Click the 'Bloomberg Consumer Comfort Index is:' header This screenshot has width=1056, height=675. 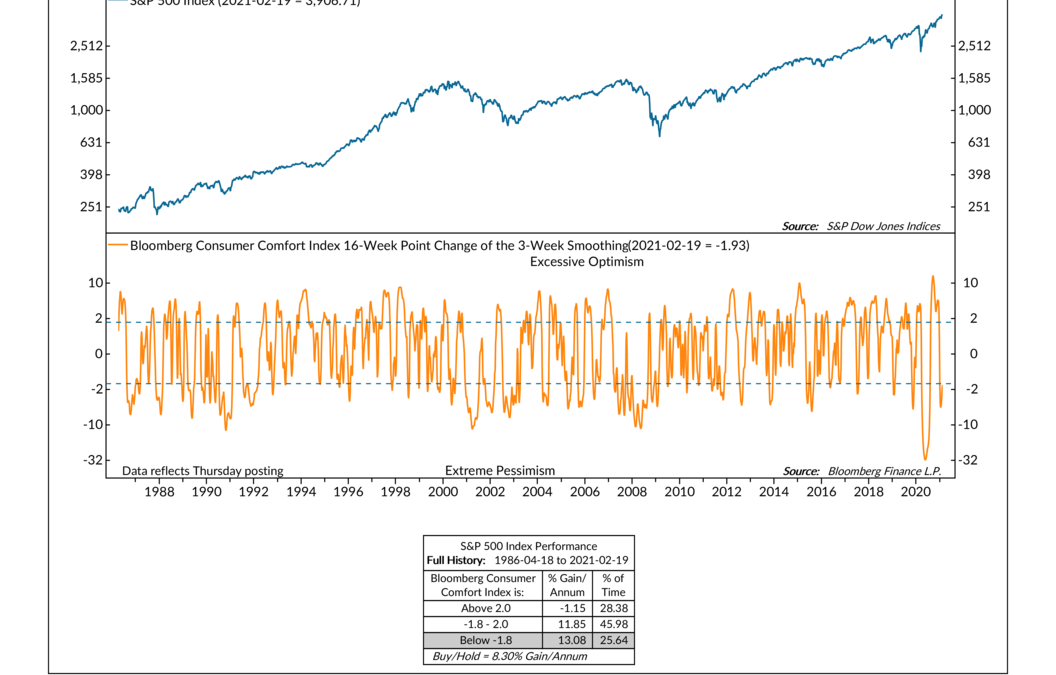(x=483, y=585)
